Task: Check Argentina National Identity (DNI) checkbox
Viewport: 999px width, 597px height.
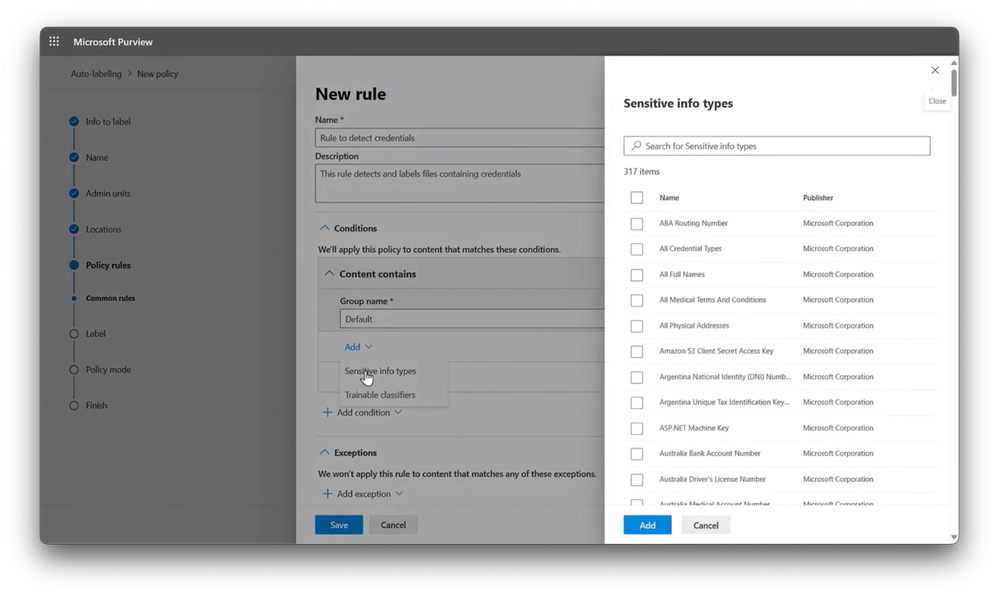Action: [x=636, y=377]
